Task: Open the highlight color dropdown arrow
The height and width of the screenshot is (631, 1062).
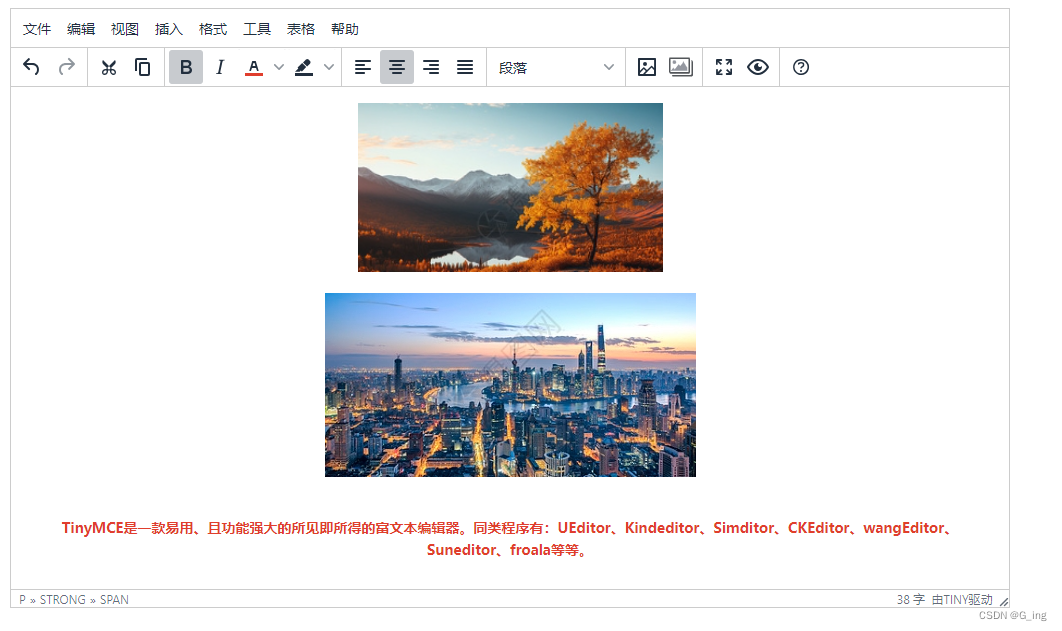Action: click(328, 67)
